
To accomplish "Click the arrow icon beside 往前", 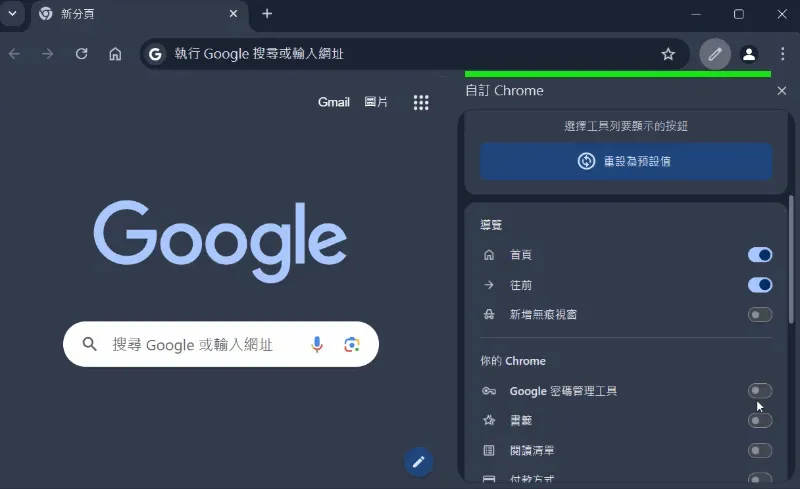I will (489, 285).
